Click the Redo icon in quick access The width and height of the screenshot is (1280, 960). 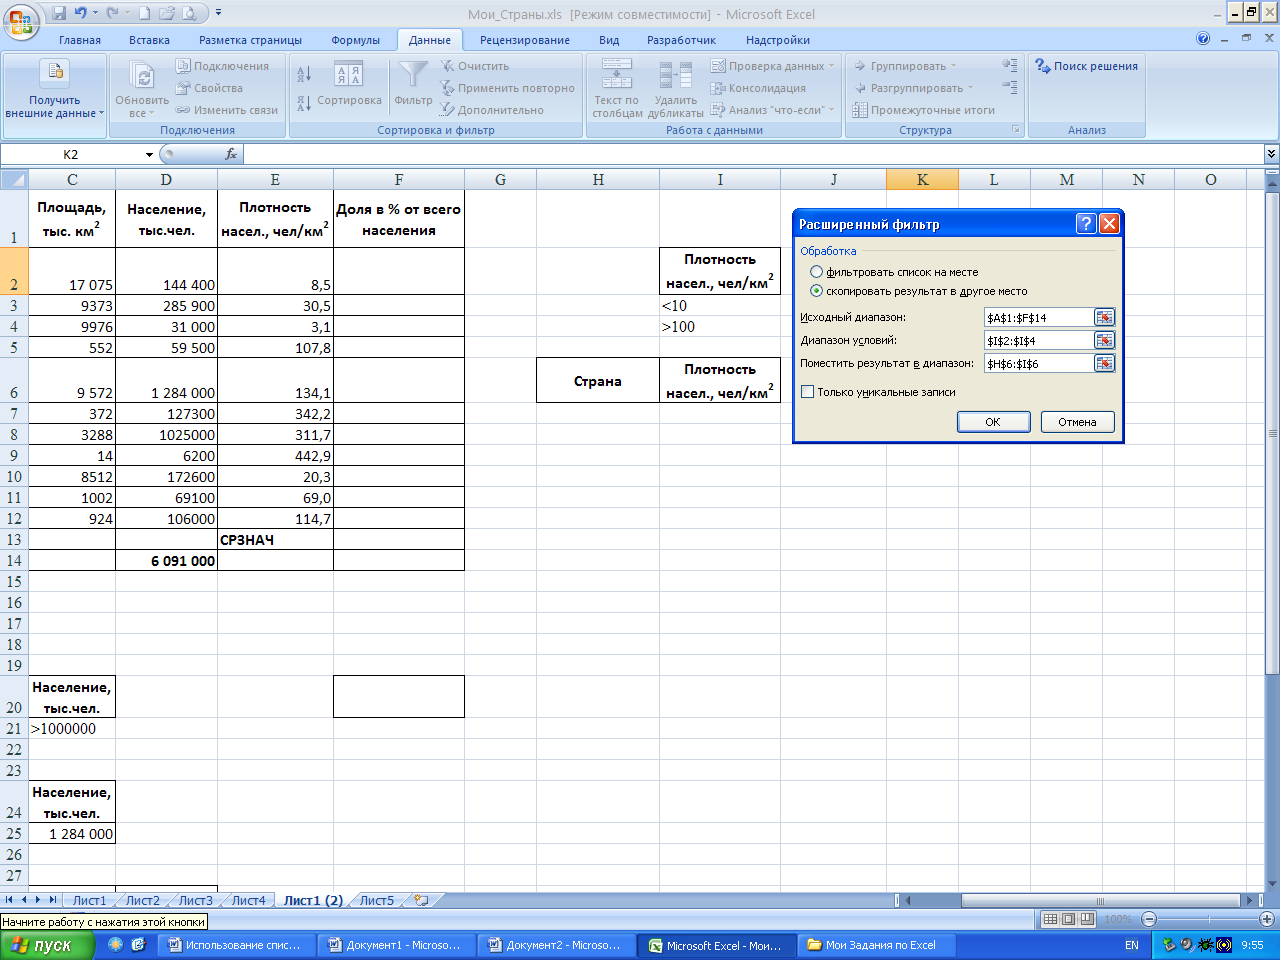point(112,14)
